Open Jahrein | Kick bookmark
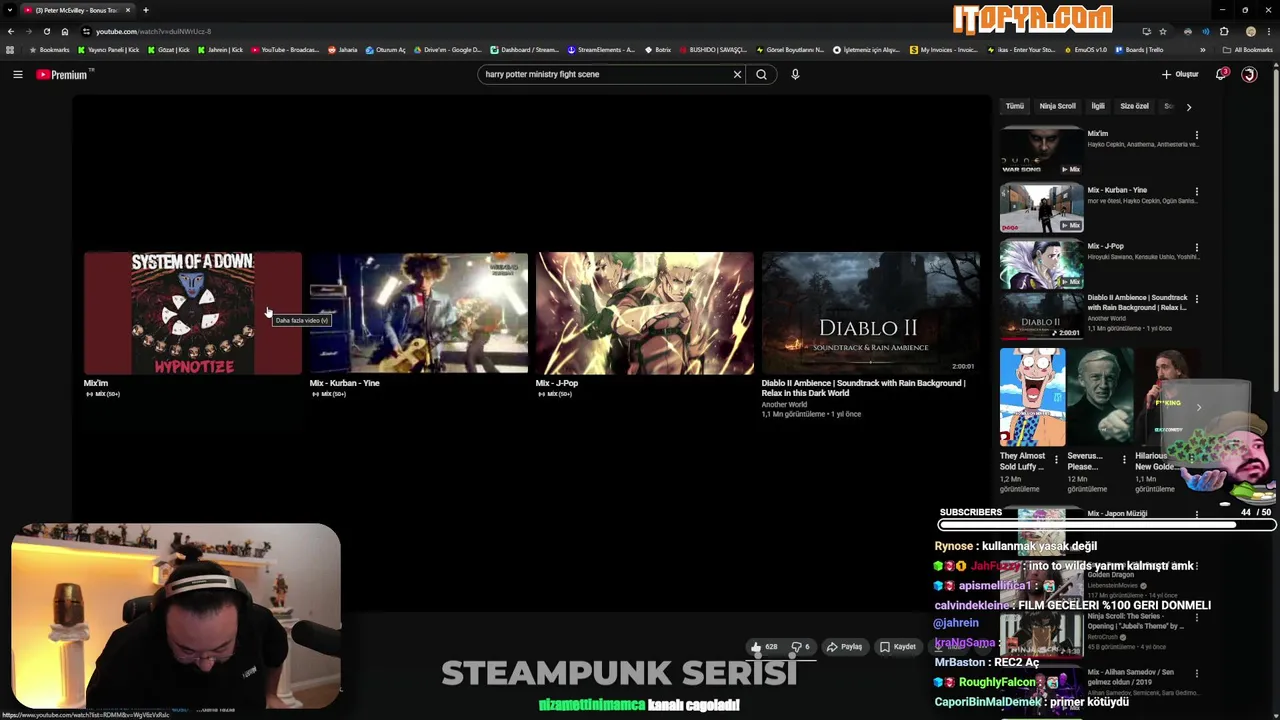The height and width of the screenshot is (720, 1280). 220,50
